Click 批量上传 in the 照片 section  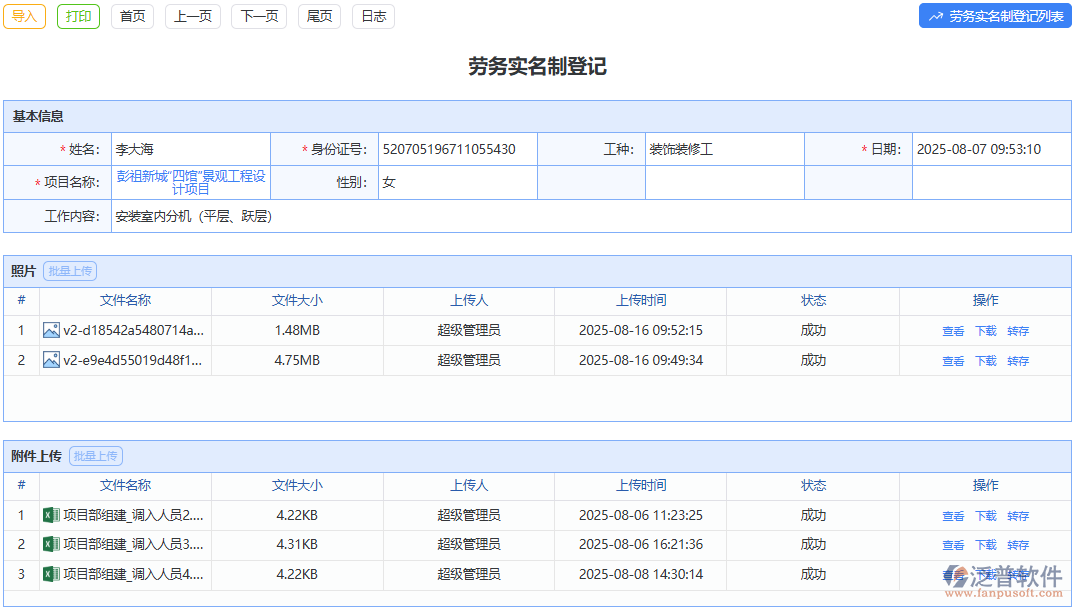click(x=69, y=270)
